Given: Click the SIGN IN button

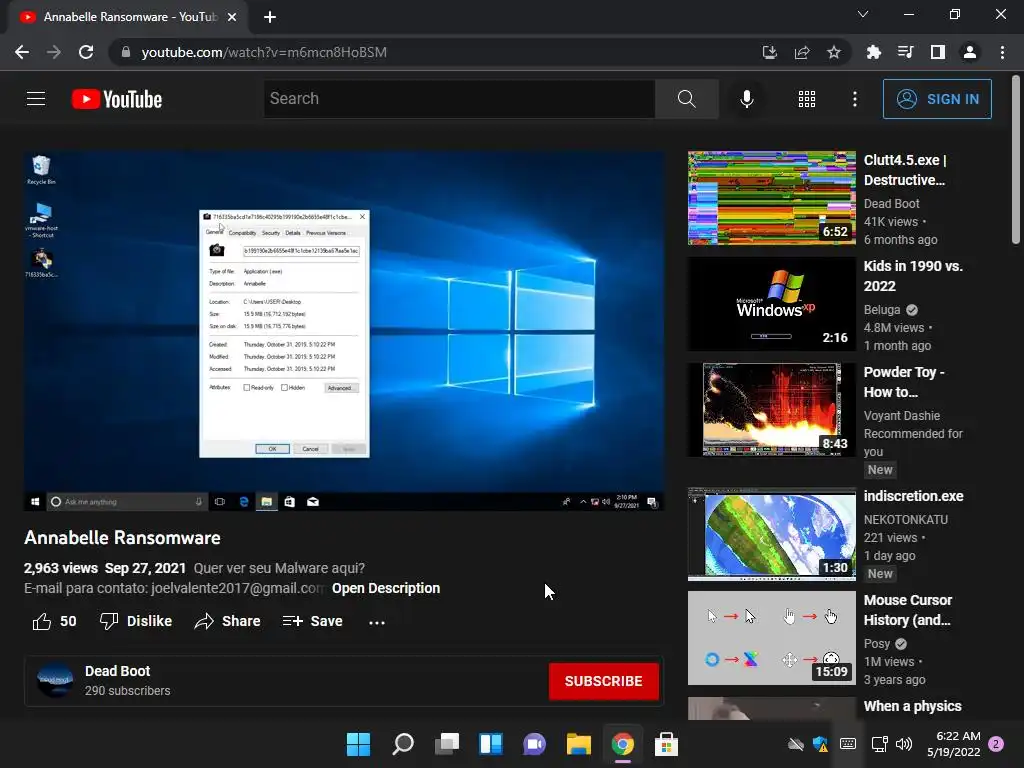Looking at the screenshot, I should pyautogui.click(x=937, y=99).
